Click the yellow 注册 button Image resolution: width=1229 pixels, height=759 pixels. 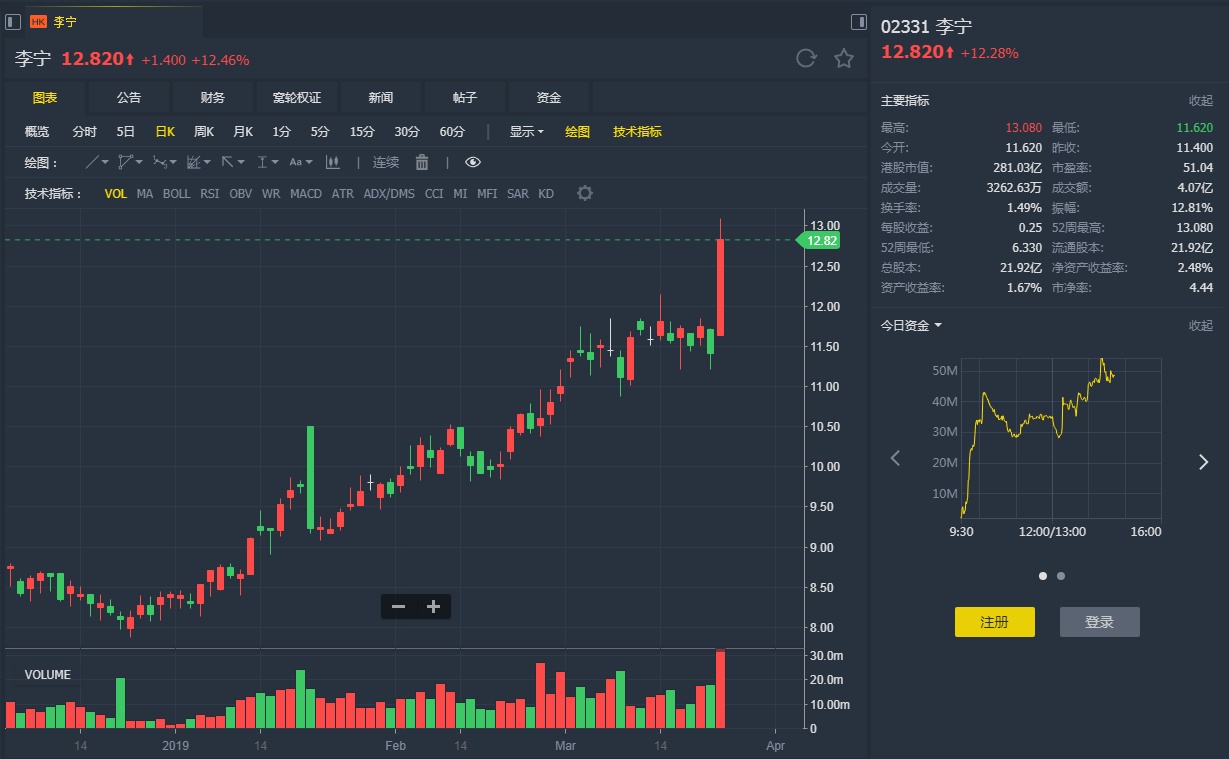pyautogui.click(x=994, y=622)
